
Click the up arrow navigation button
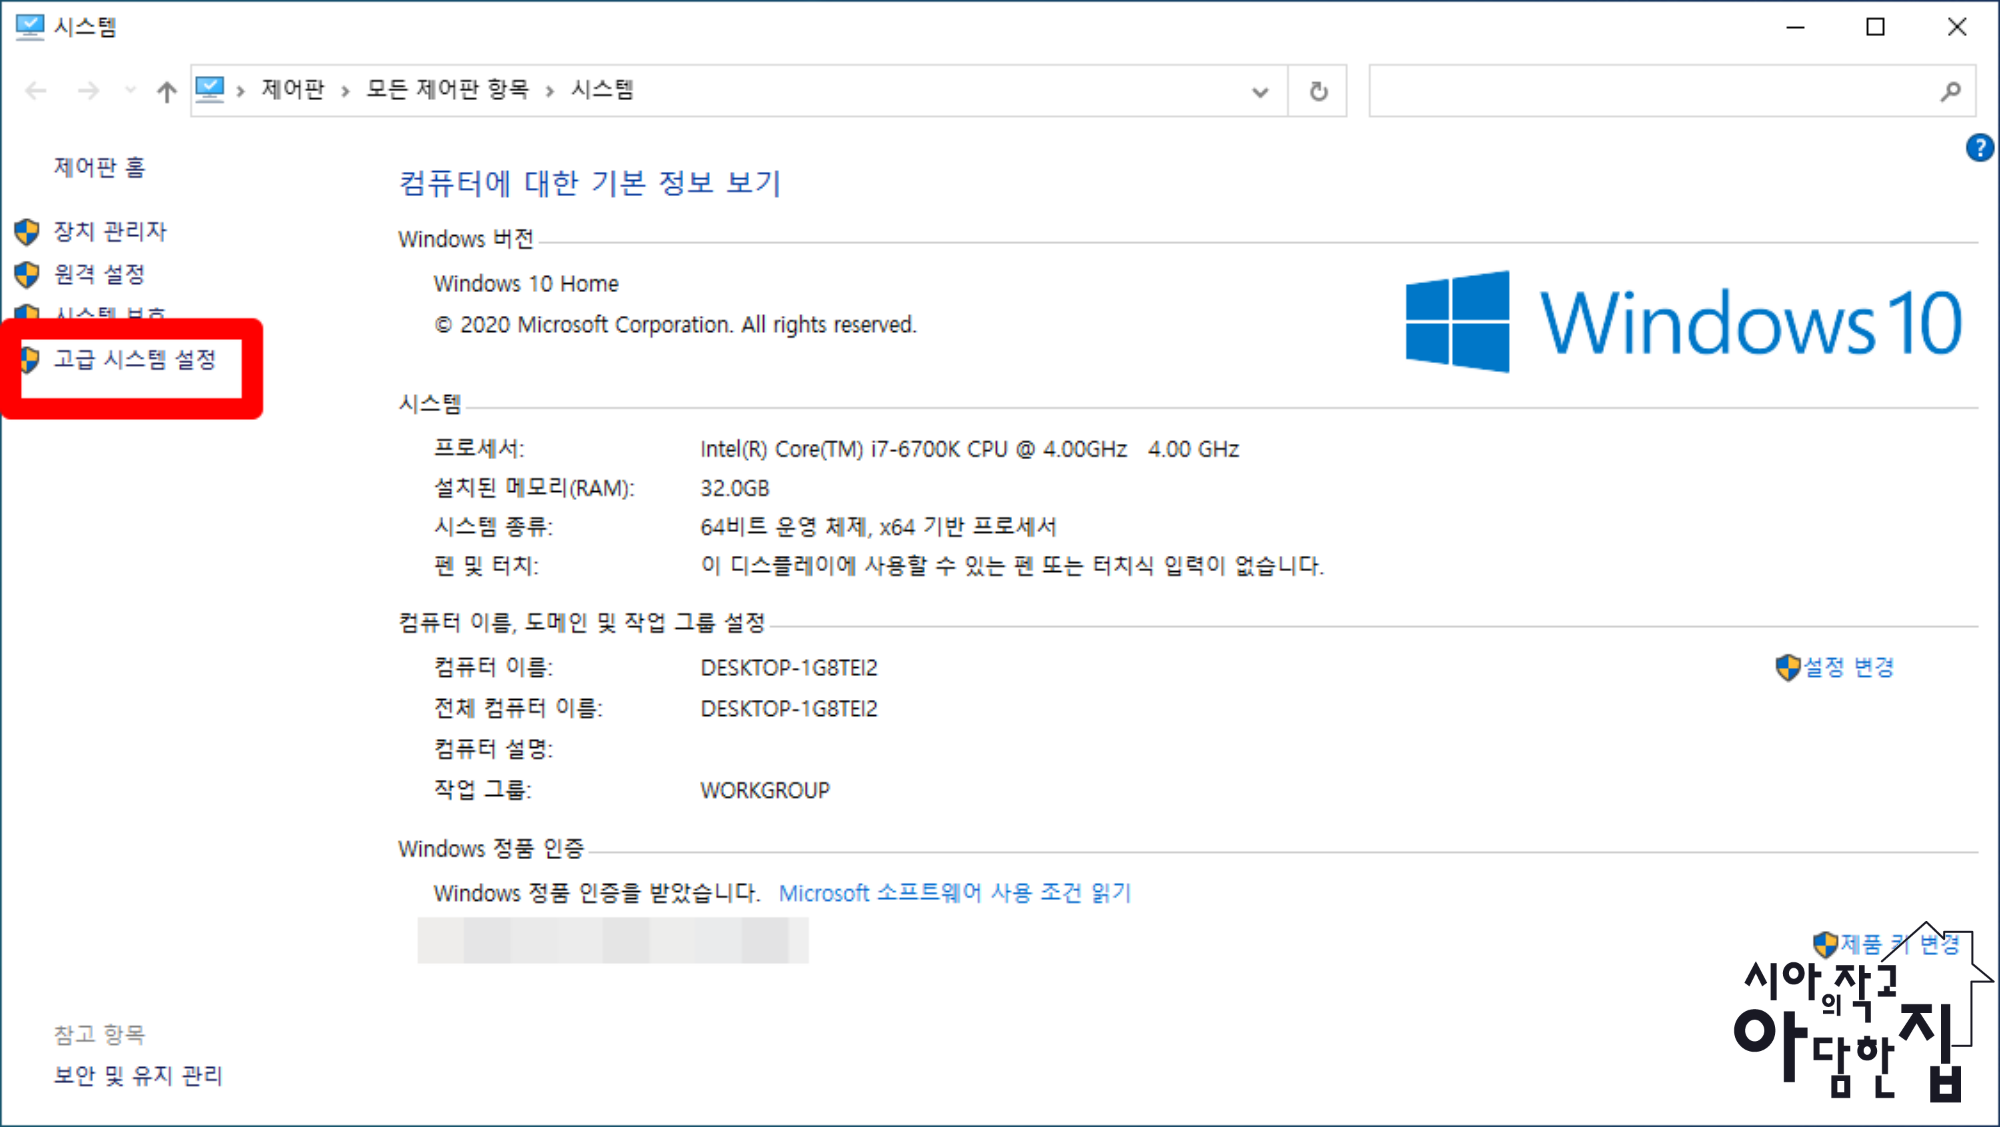click(x=166, y=91)
